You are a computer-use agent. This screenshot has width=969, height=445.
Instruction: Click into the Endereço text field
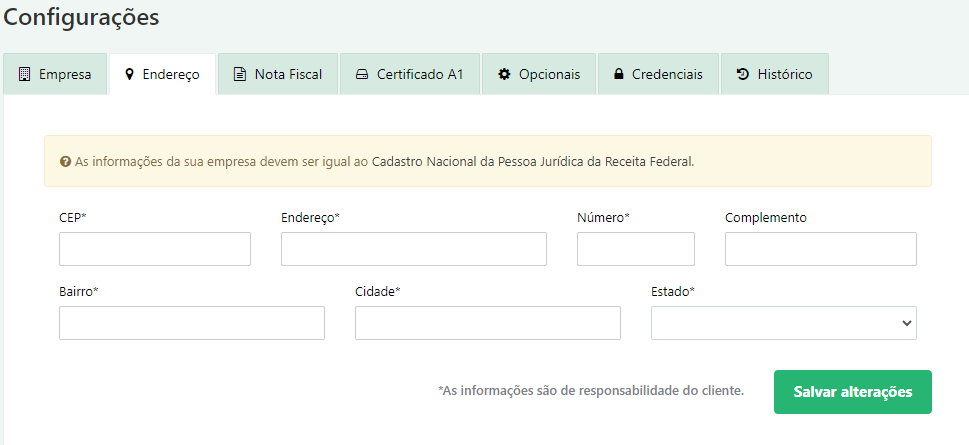(x=414, y=249)
